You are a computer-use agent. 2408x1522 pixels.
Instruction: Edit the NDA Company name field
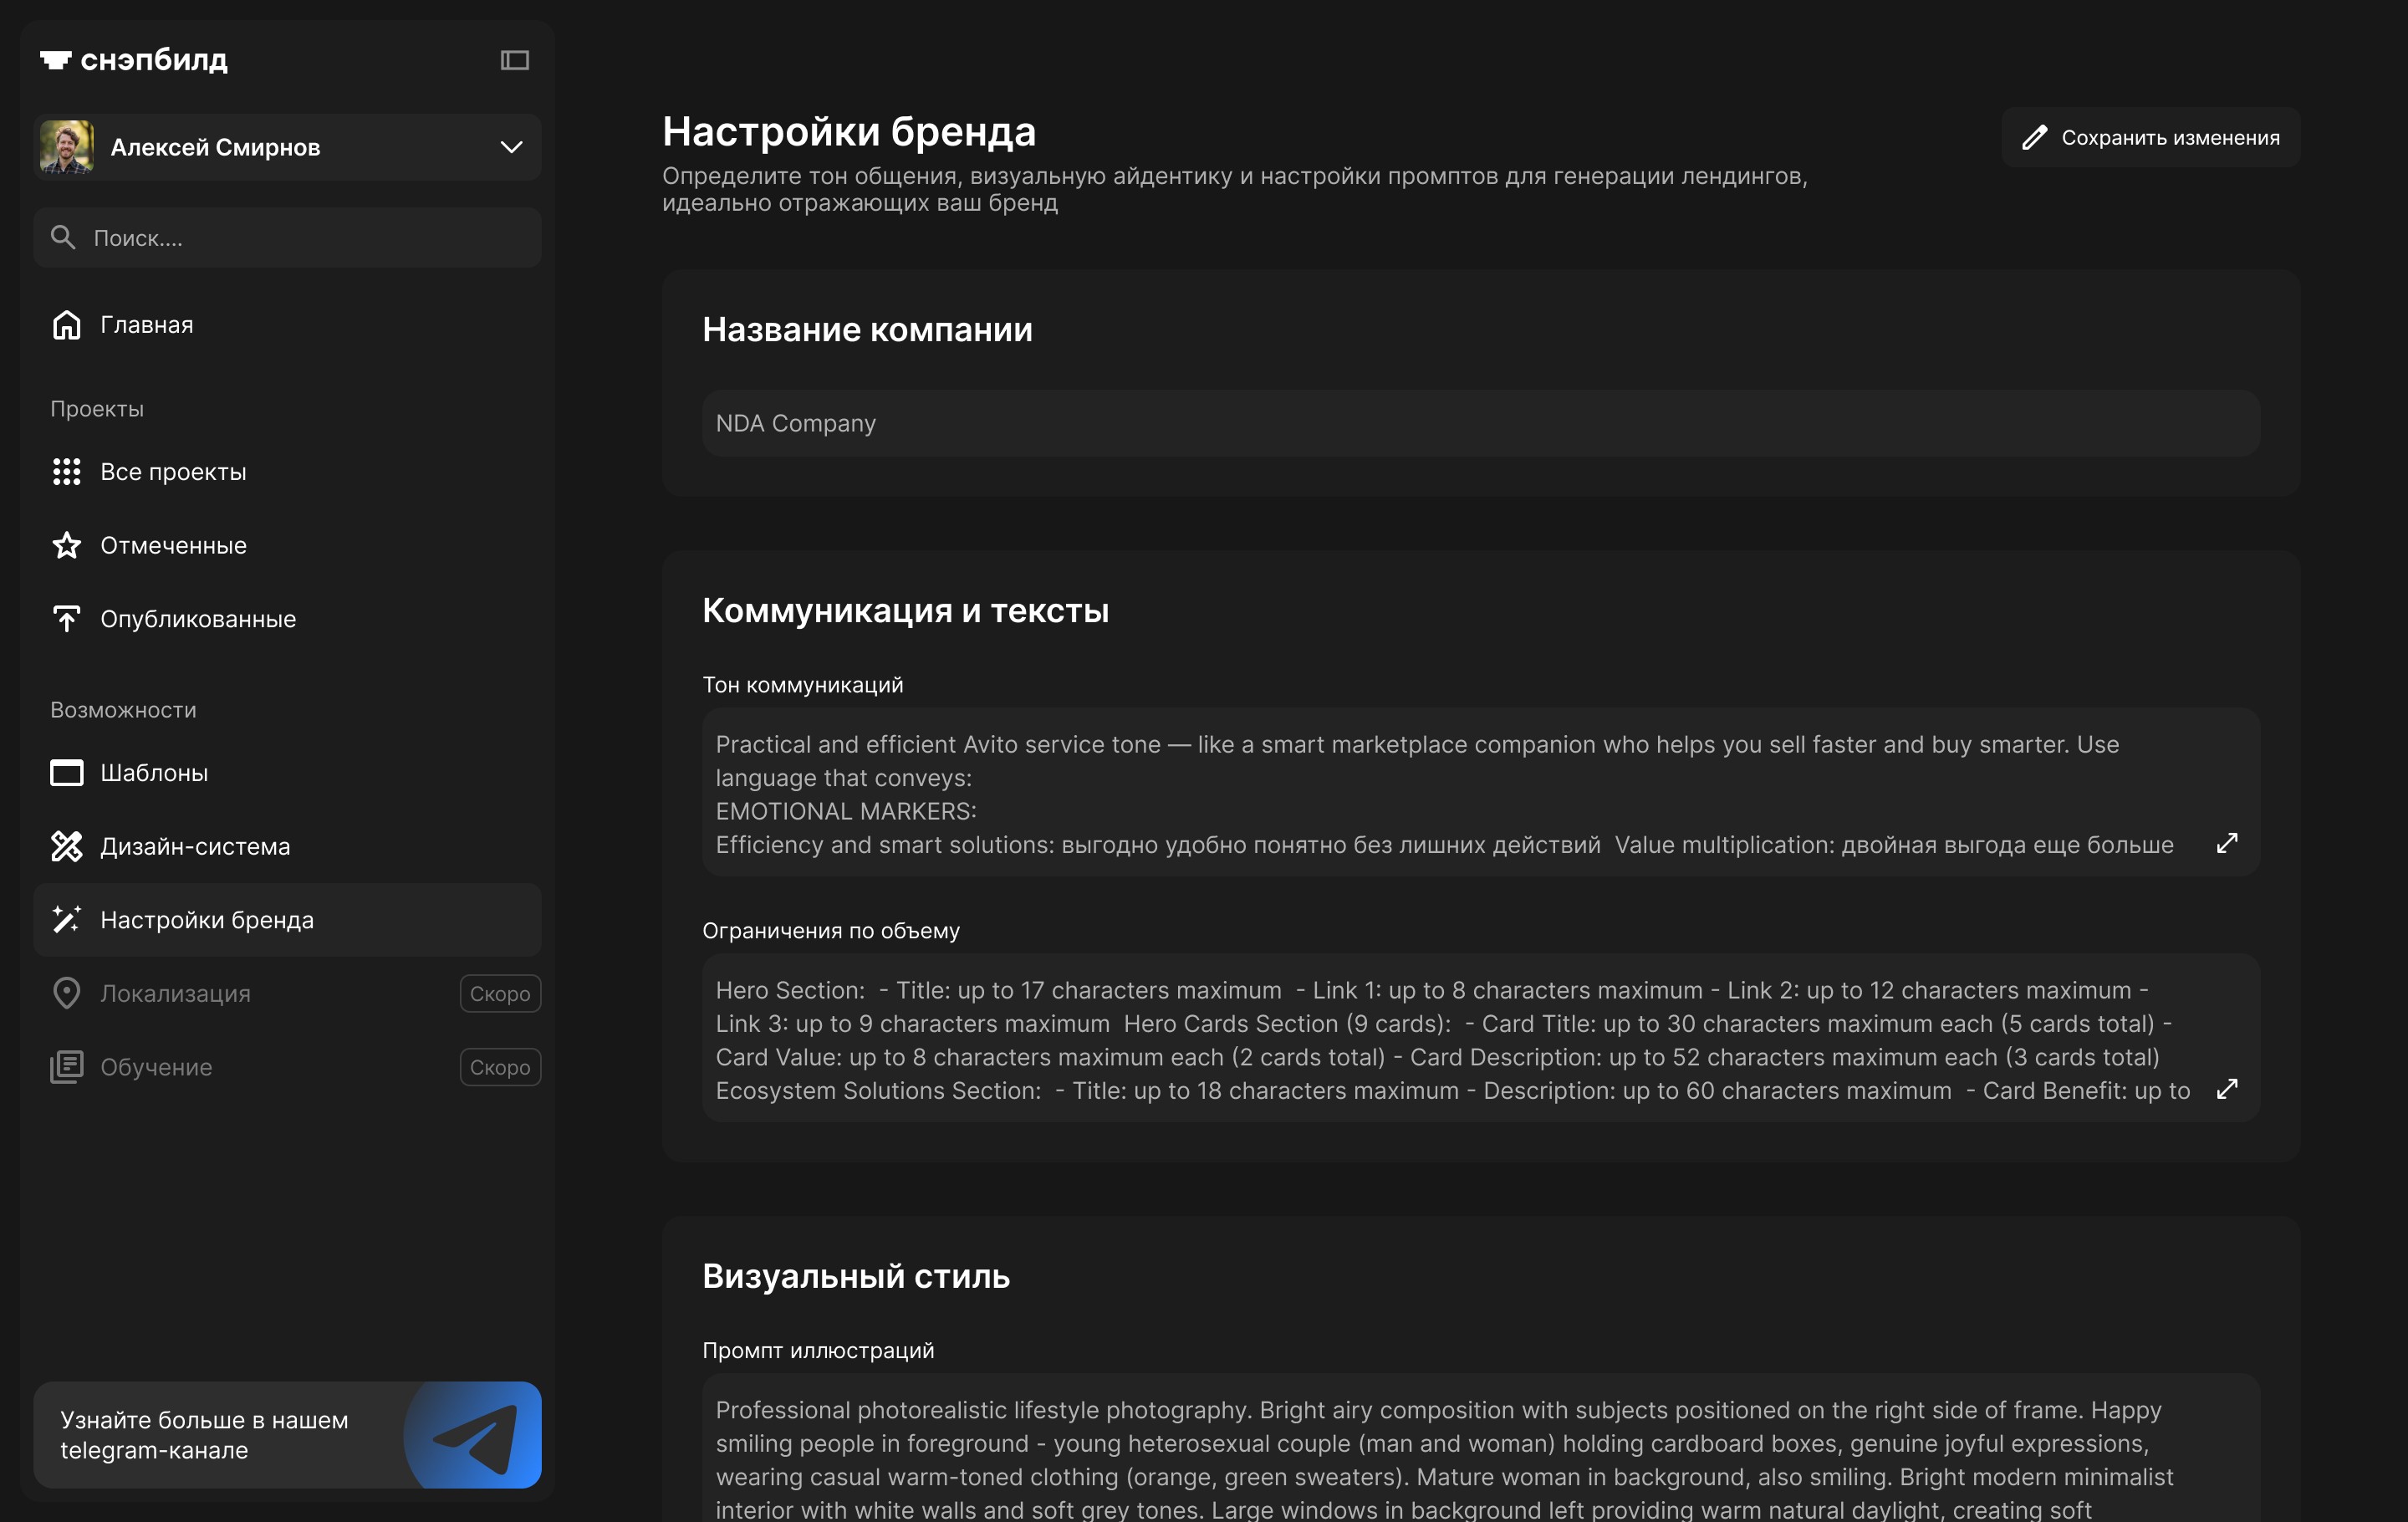coord(1480,423)
